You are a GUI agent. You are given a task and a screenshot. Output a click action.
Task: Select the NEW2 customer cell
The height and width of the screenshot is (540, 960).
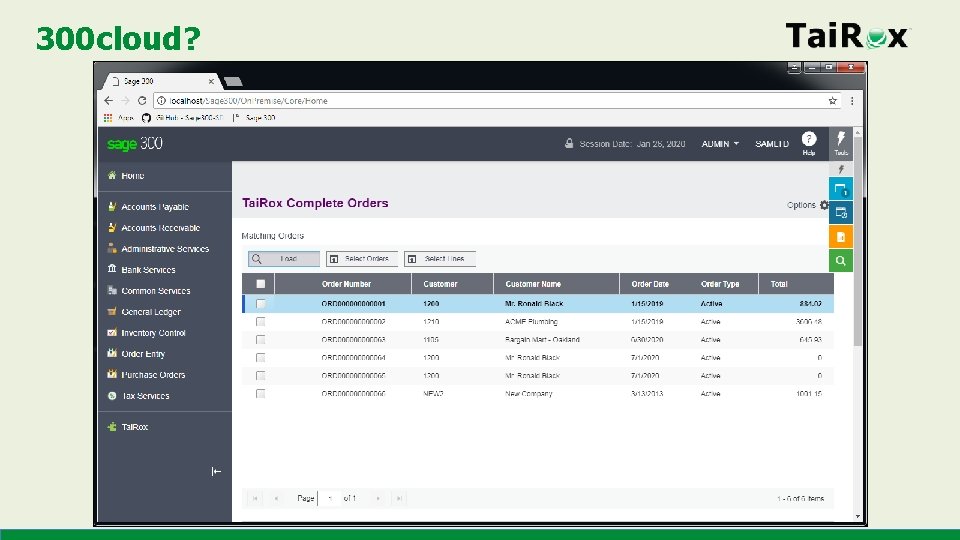pos(433,394)
